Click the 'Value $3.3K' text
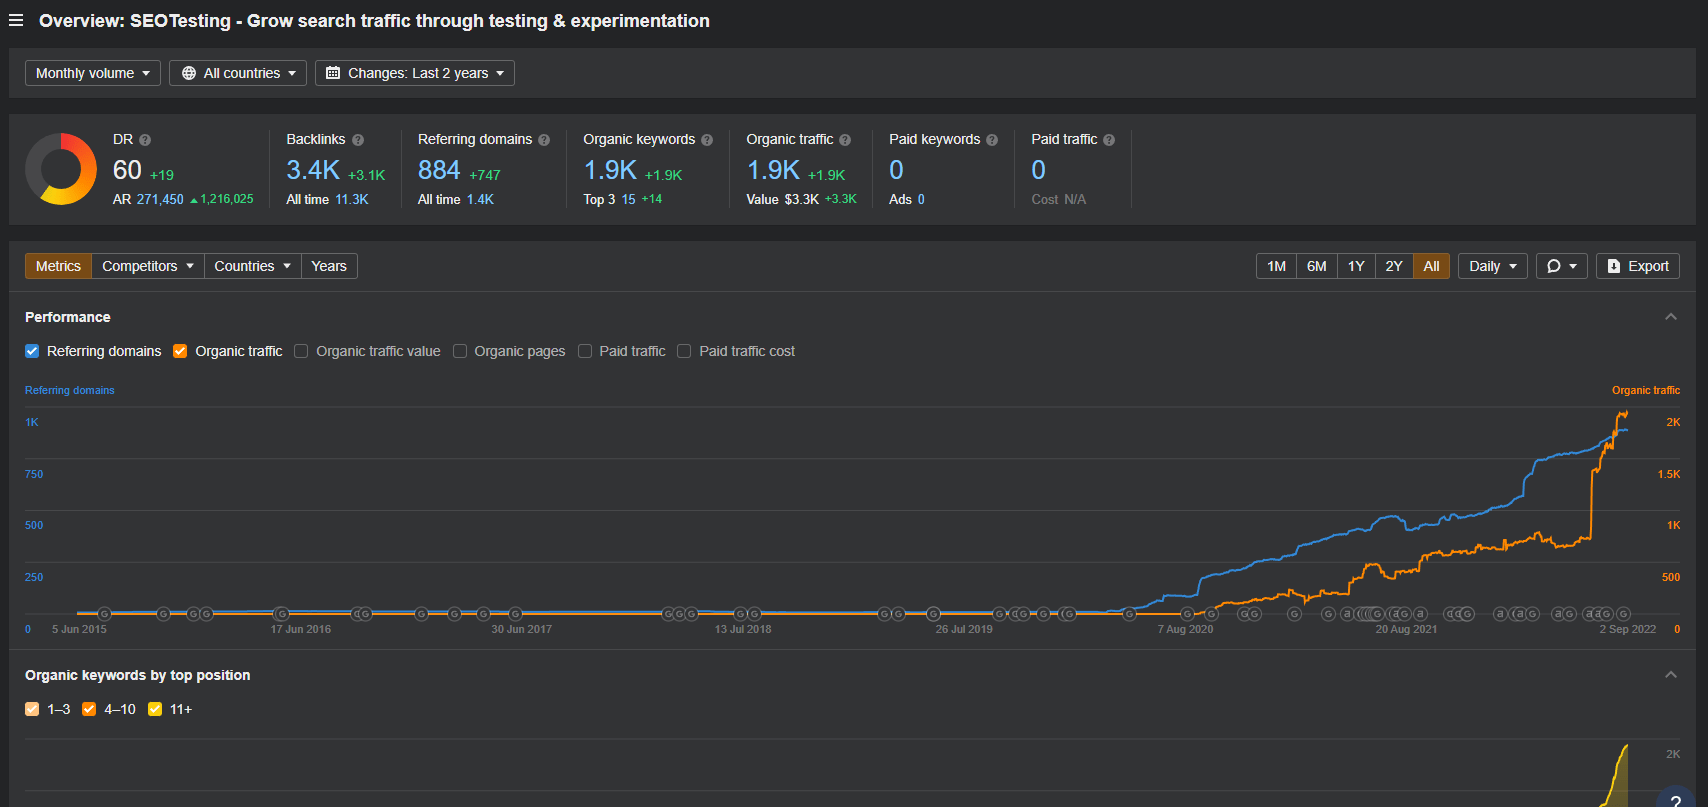 click(783, 199)
